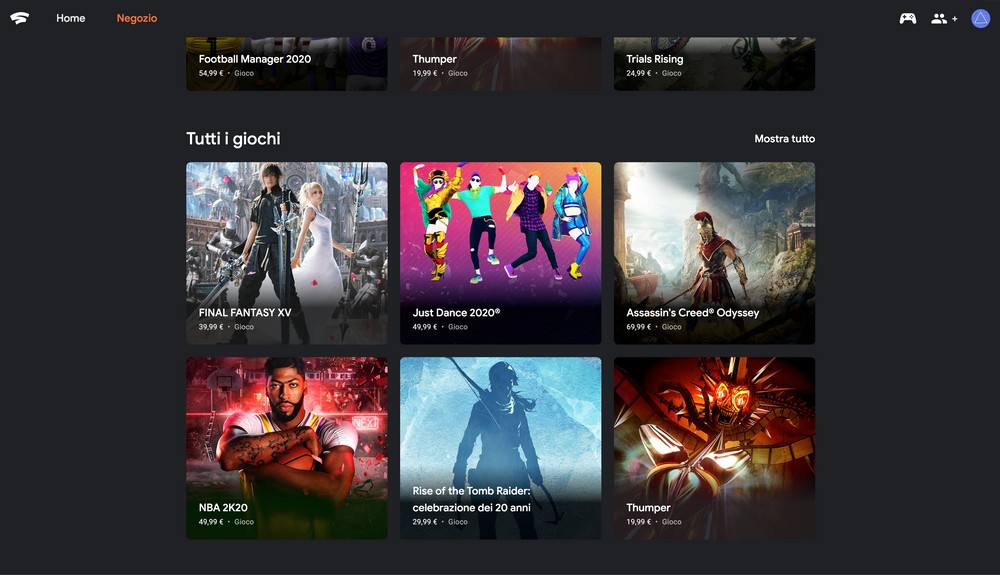The height and width of the screenshot is (575, 1000).
Task: Click the 69,99 € price text
Action: coord(638,327)
